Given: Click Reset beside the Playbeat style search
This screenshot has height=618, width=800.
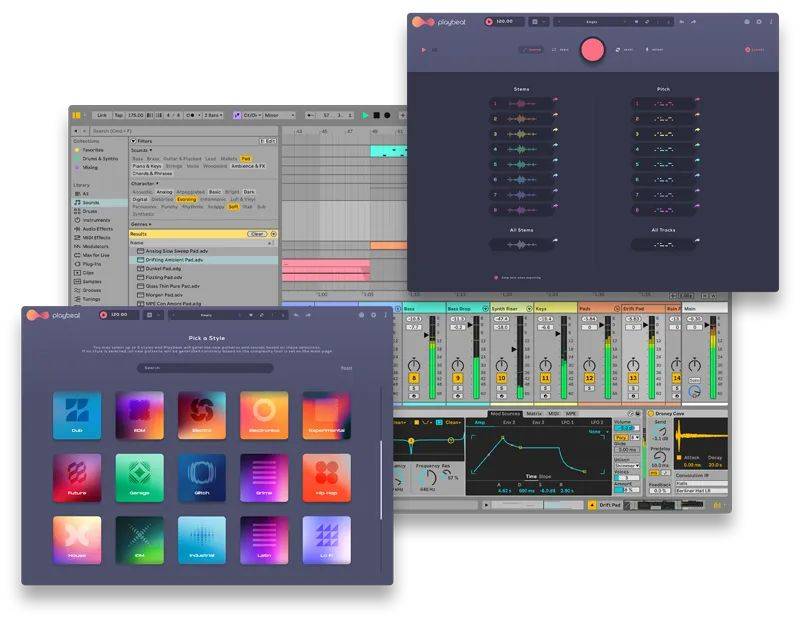Looking at the screenshot, I should pos(346,368).
